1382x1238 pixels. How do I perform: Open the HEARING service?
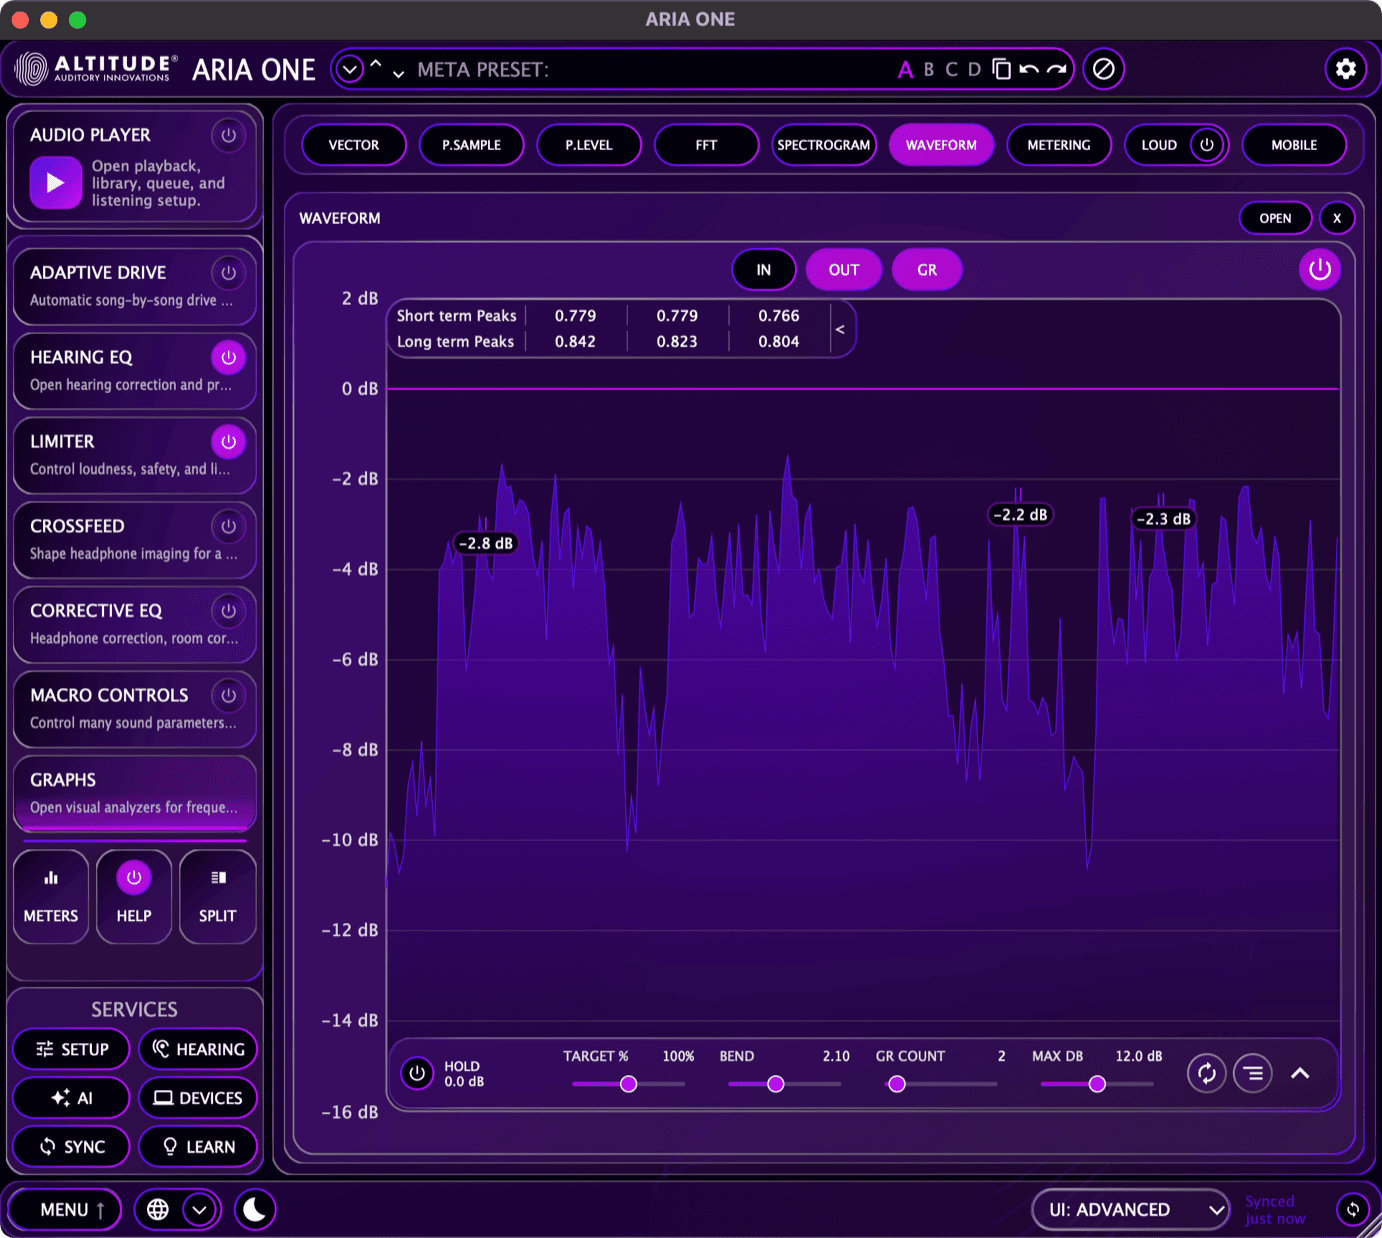[x=198, y=1049]
